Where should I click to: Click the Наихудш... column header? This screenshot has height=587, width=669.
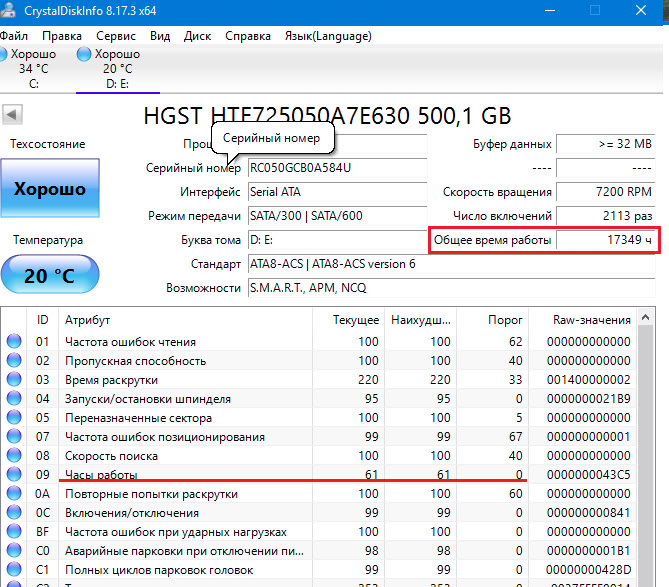click(x=420, y=320)
